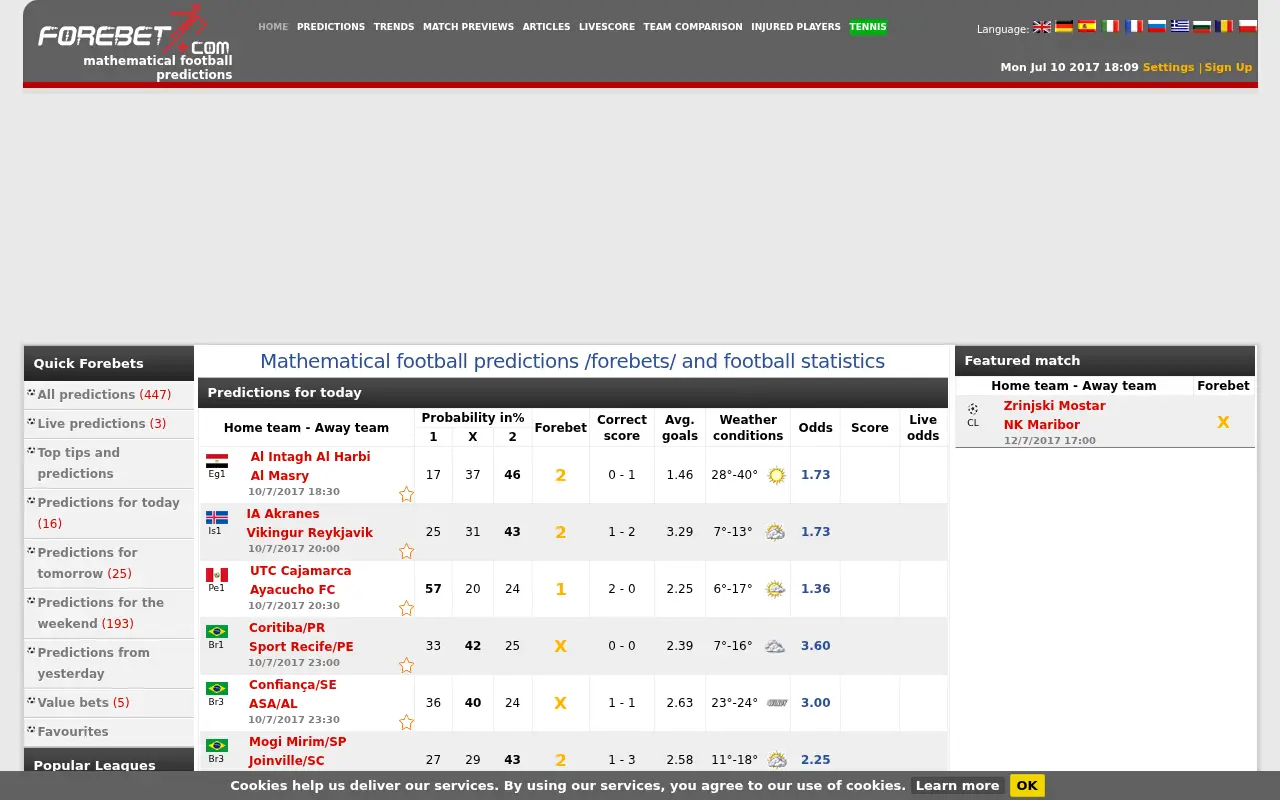Switch language using the German flag
Image resolution: width=1280 pixels, height=800 pixels.
click(1064, 27)
